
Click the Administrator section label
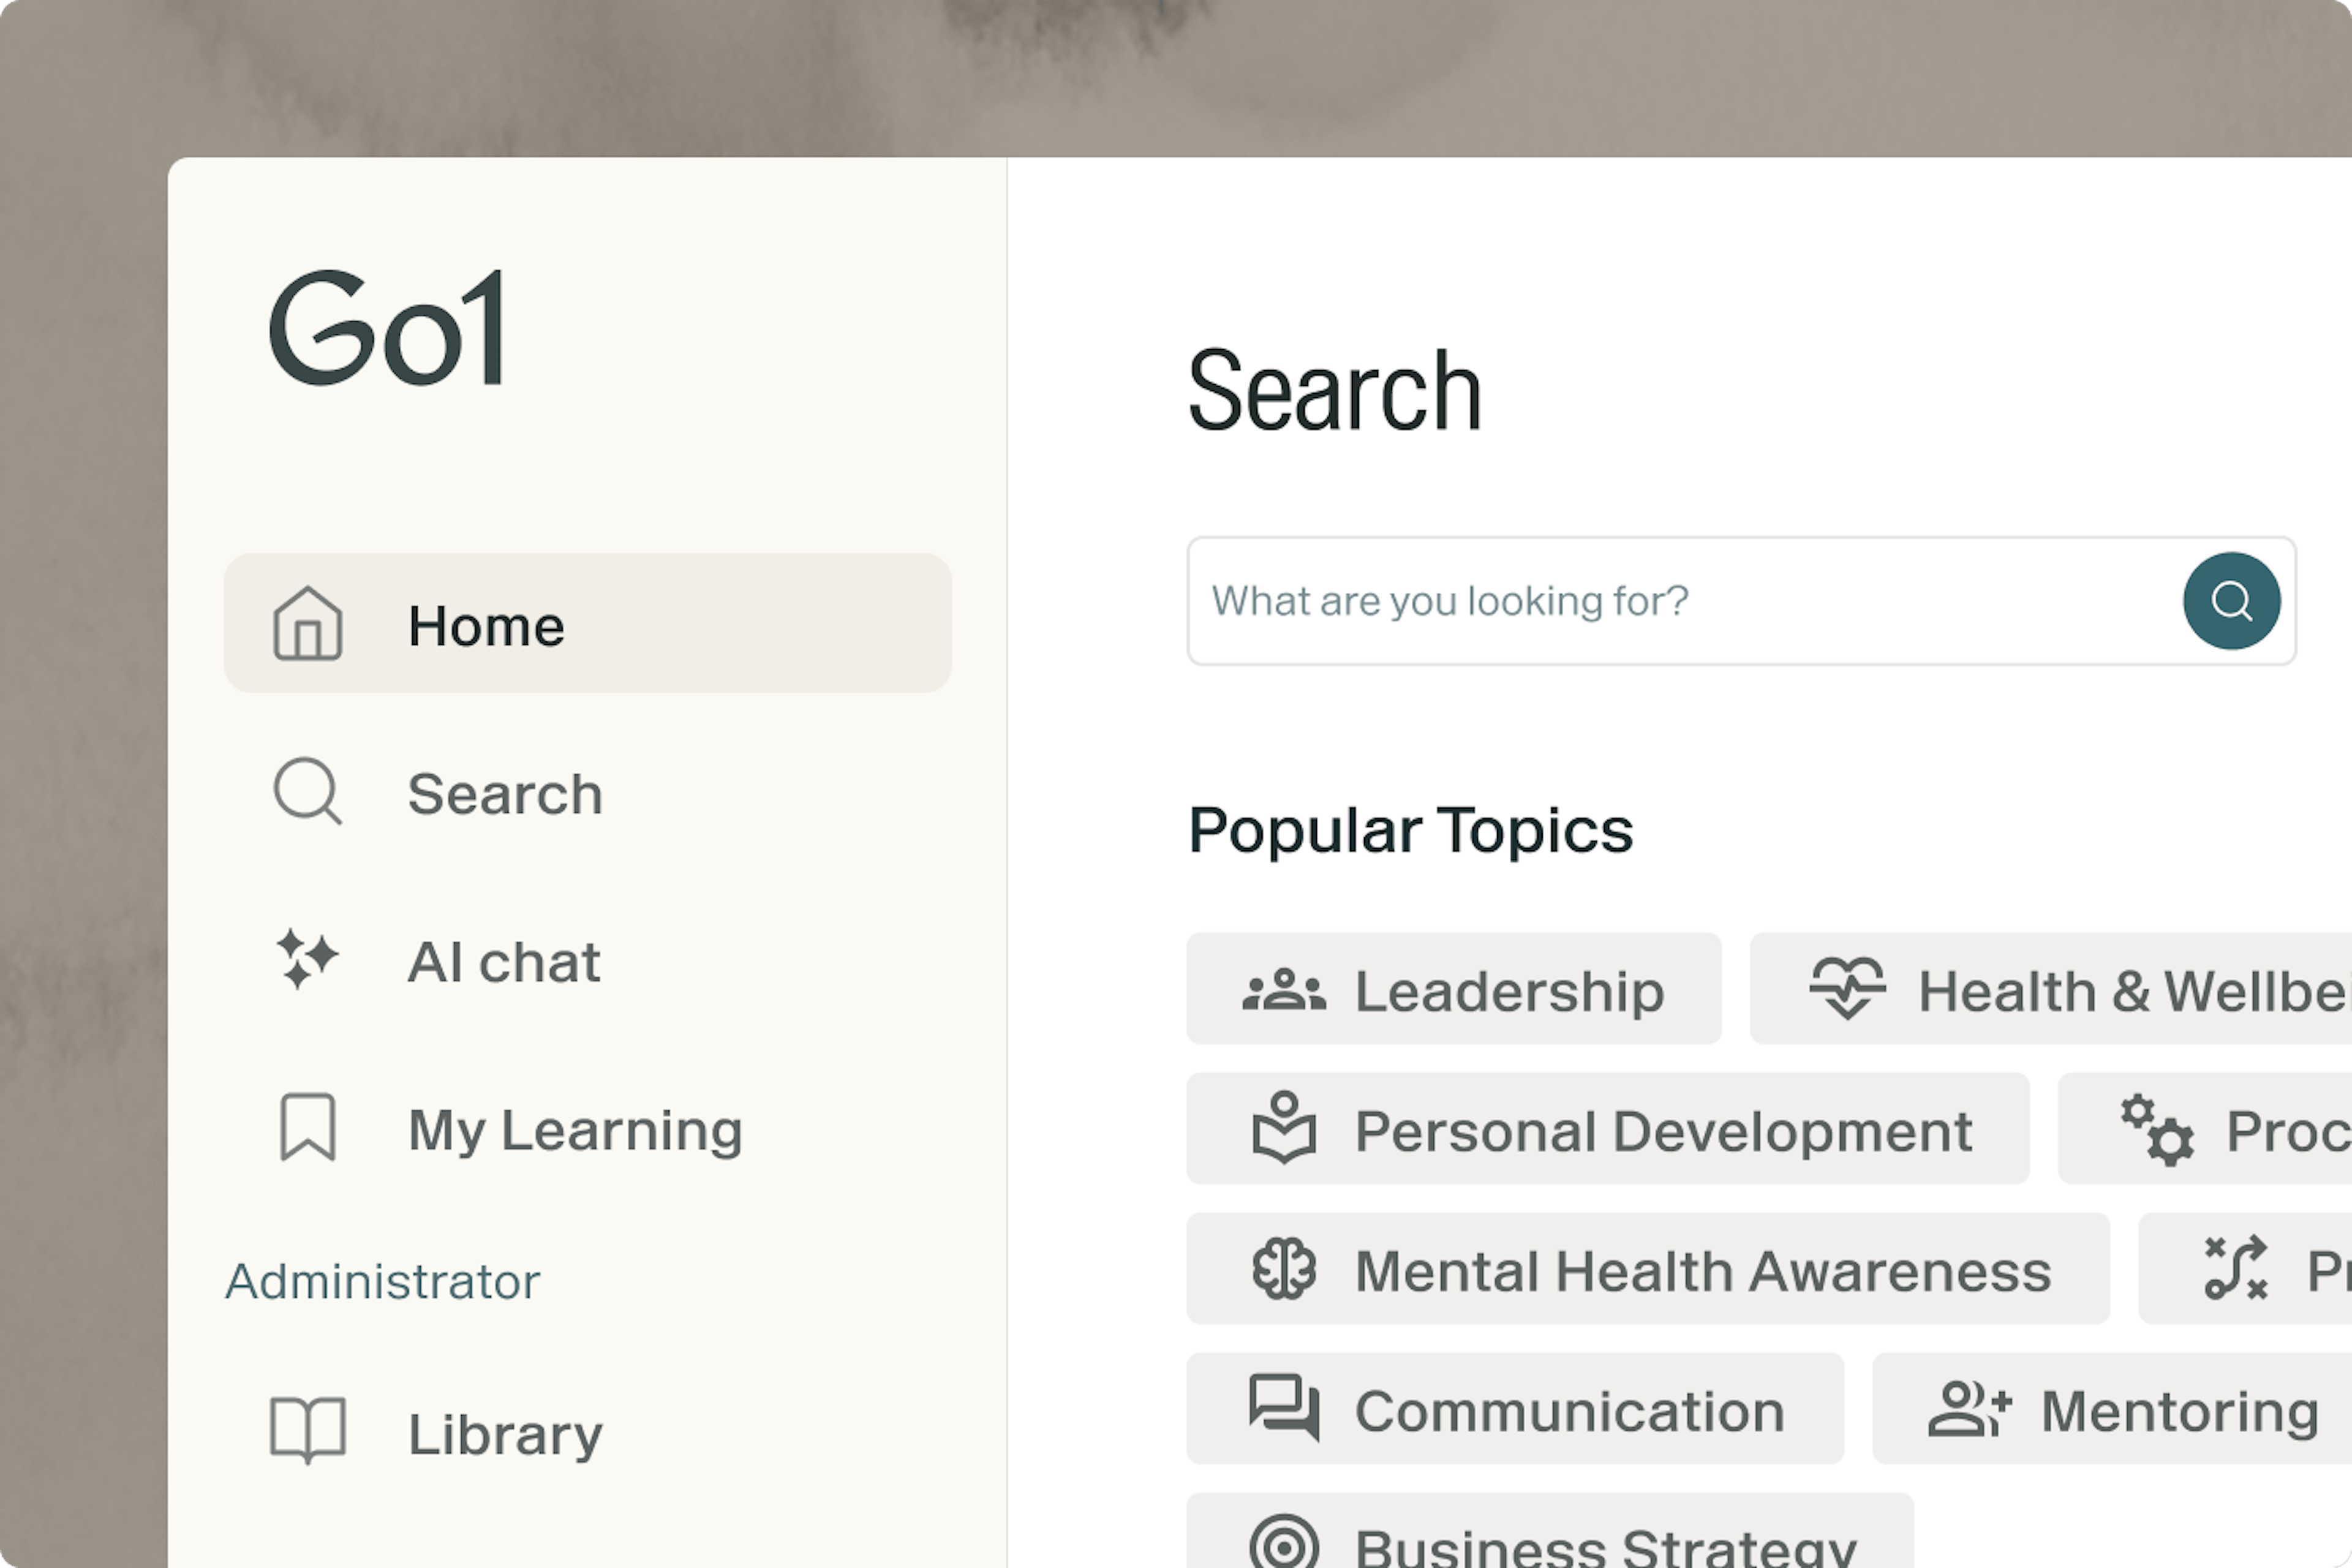tap(382, 1281)
